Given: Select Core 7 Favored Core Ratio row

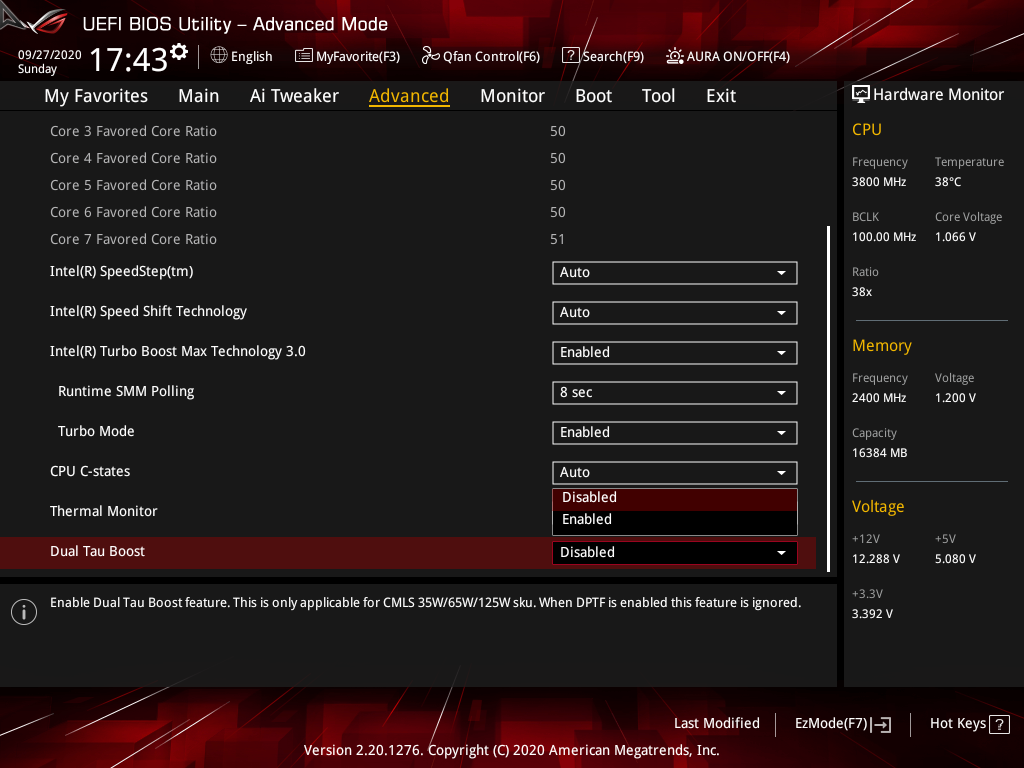Looking at the screenshot, I should 408,239.
